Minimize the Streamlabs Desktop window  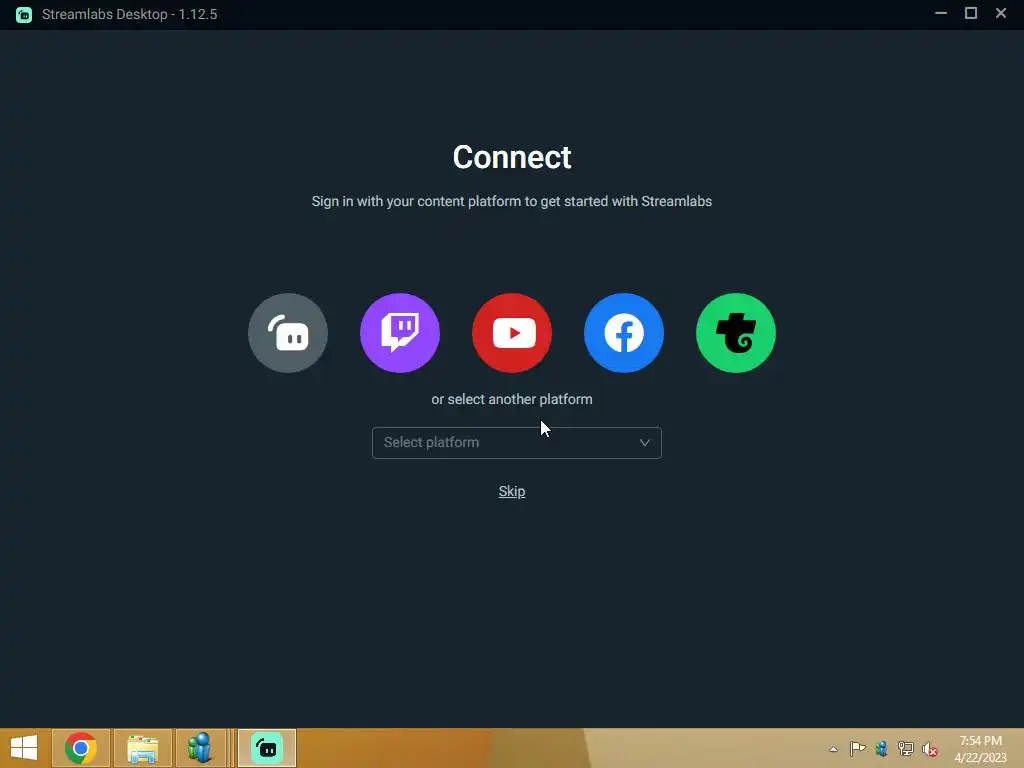(941, 13)
